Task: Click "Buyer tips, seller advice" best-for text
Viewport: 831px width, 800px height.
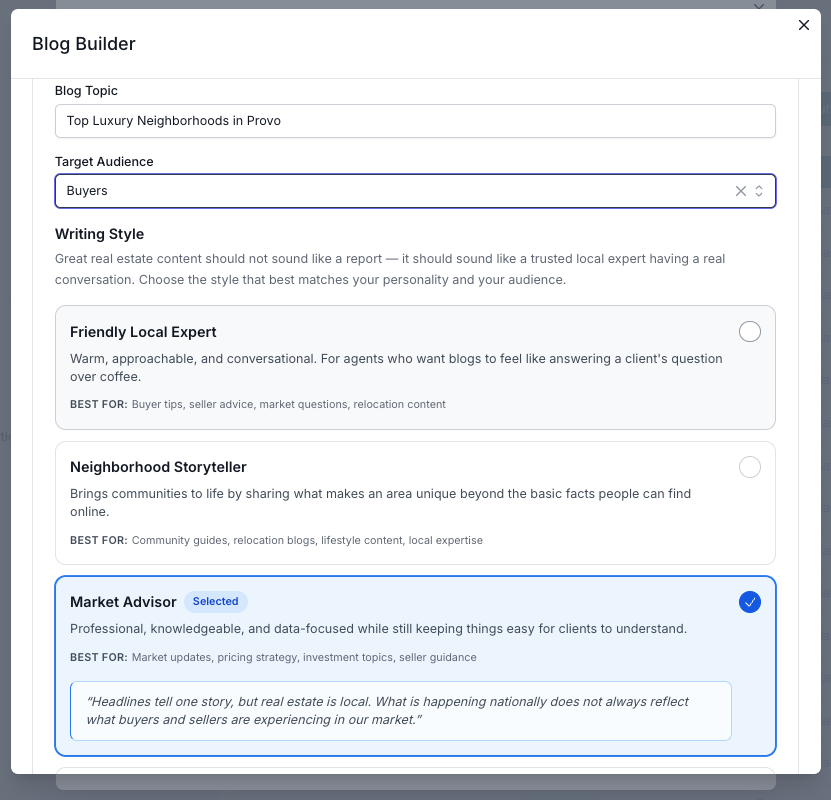Action: coord(288,404)
